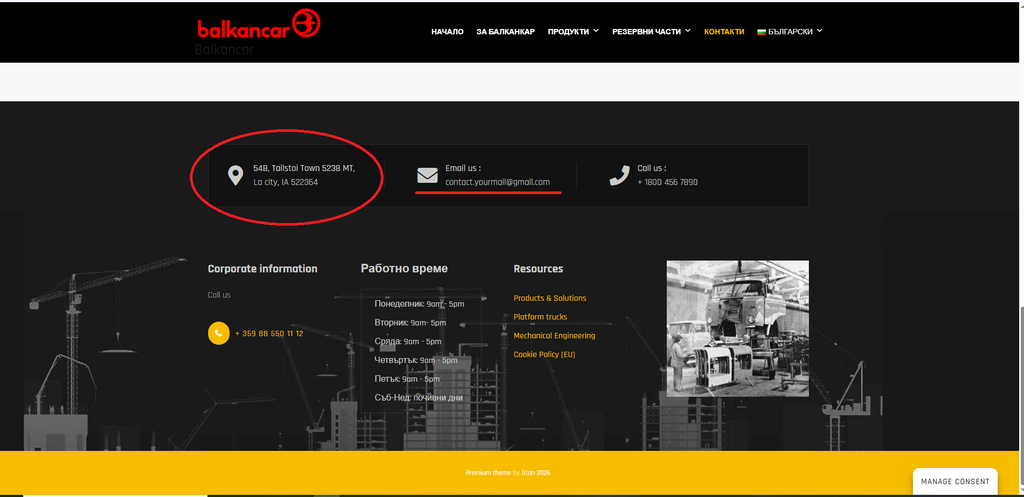
Task: Click the contact.yourmail@gmail.com email address
Action: pos(498,182)
